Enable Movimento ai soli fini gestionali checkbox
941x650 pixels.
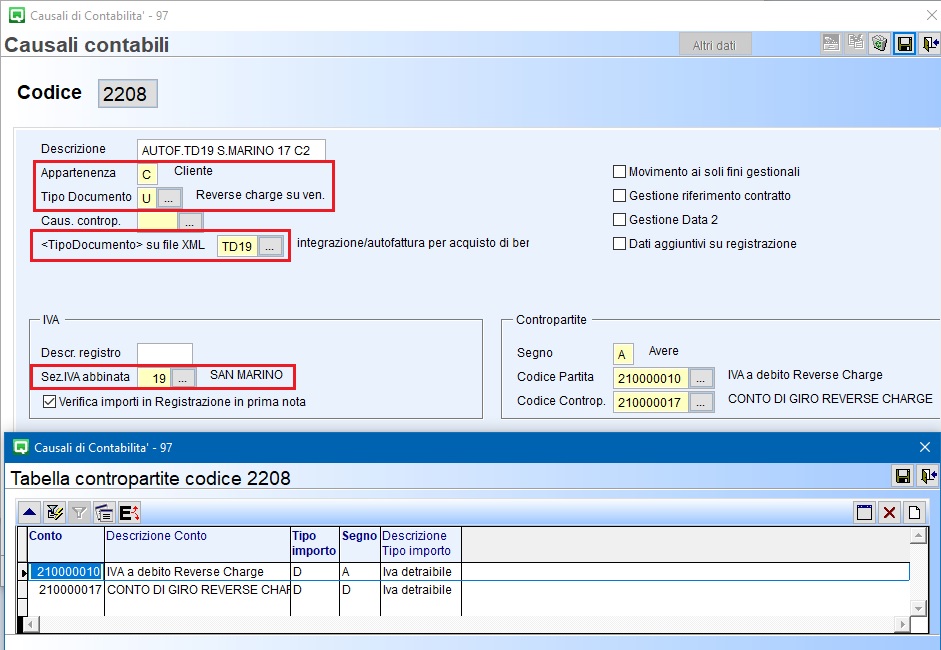coord(619,172)
